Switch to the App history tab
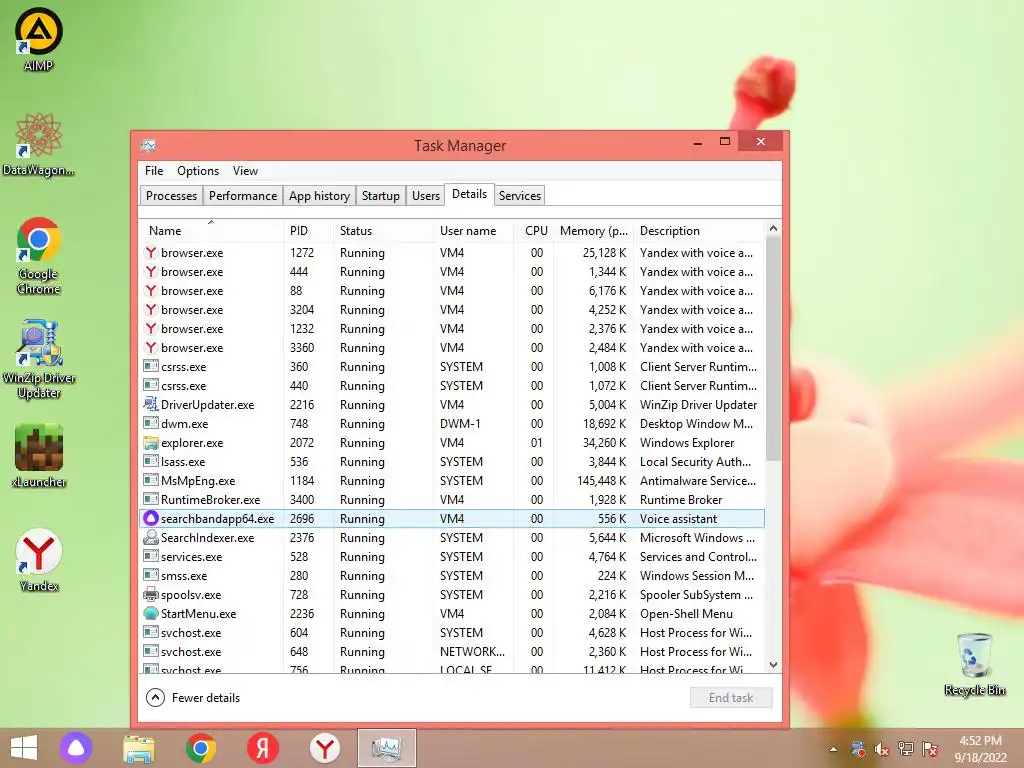This screenshot has height=768, width=1024. [319, 196]
